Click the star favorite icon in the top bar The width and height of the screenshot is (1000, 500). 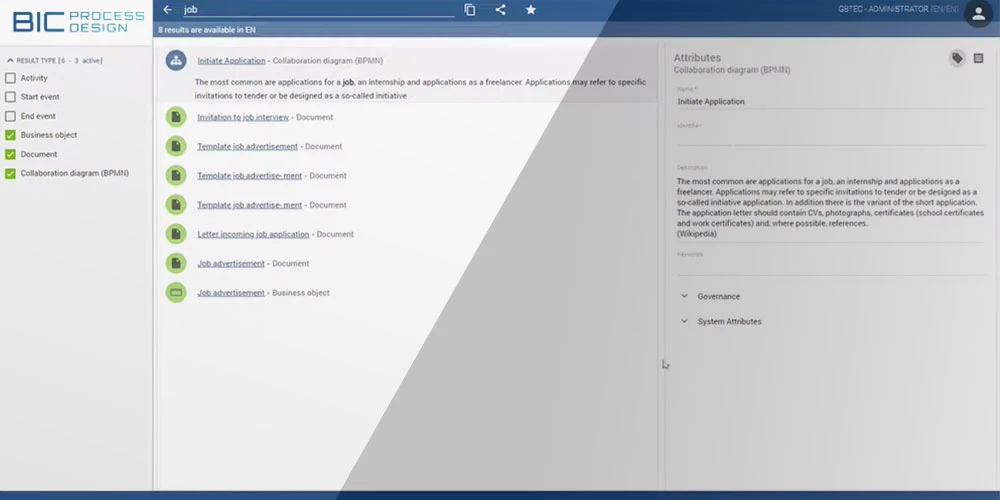[531, 10]
